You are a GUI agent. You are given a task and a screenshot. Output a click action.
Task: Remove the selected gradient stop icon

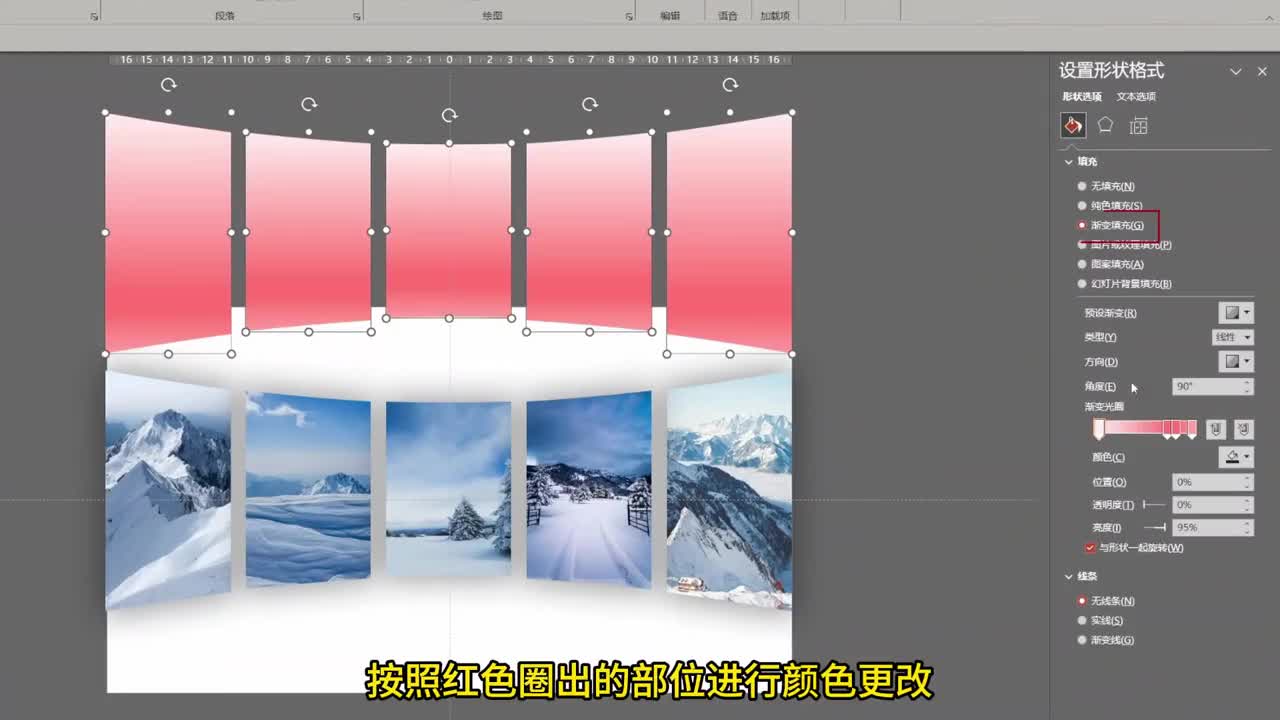pyautogui.click(x=1245, y=428)
